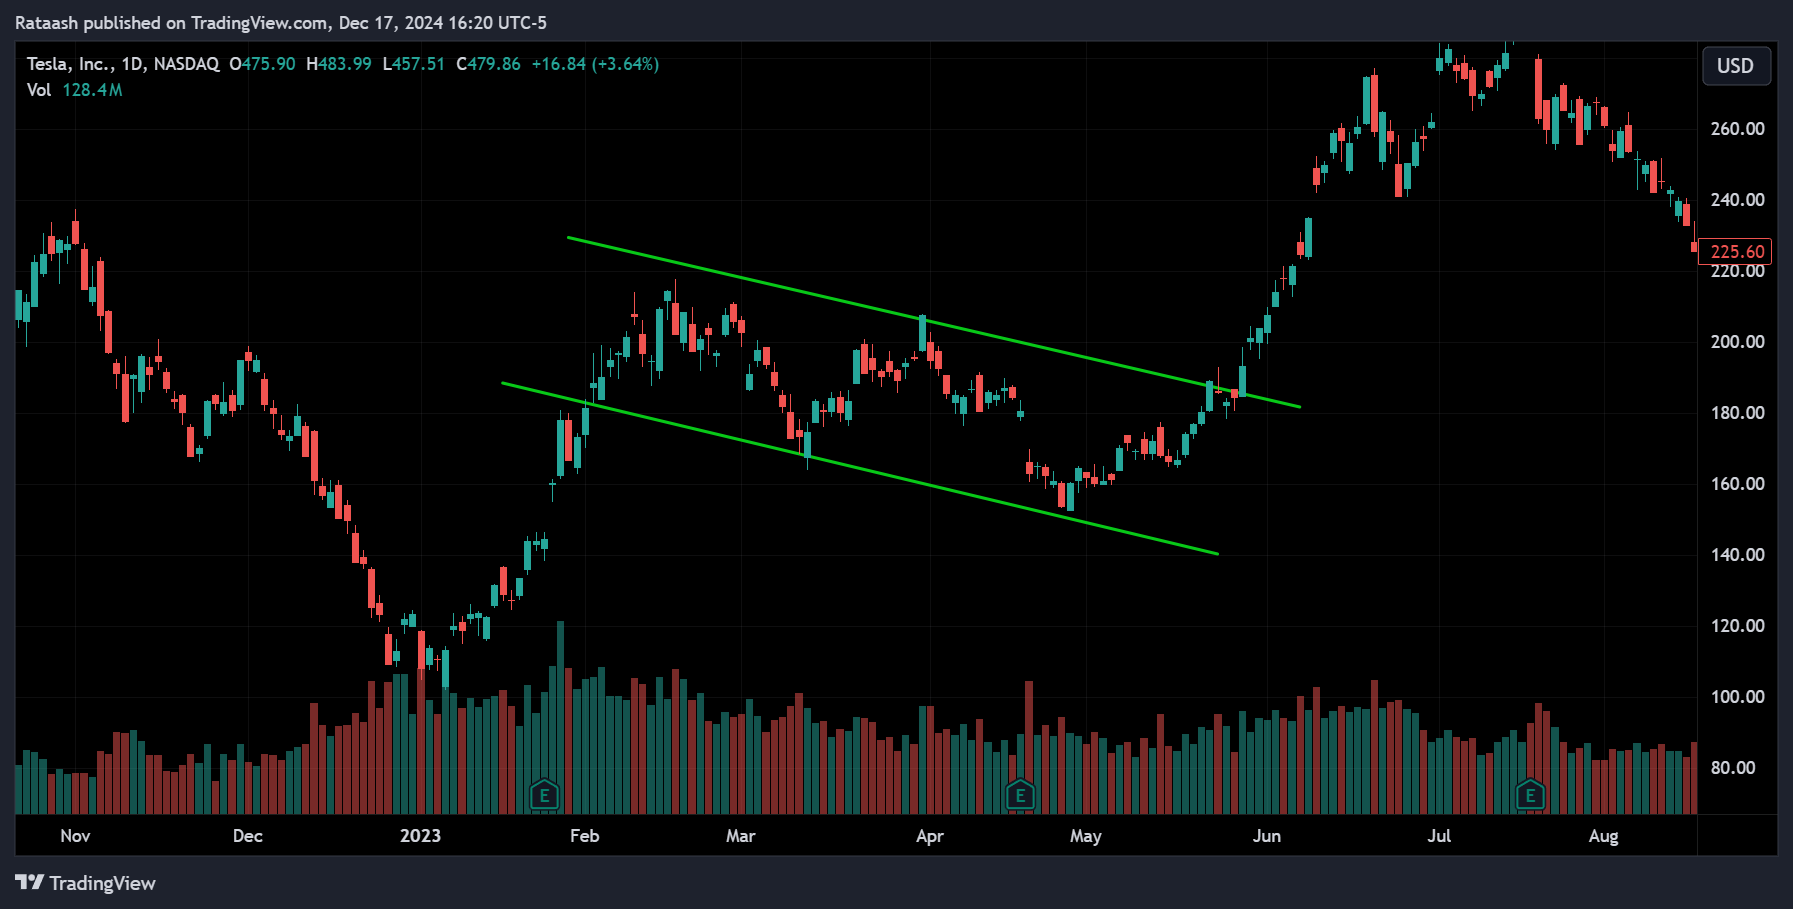Click the 120.00 price axis label
This screenshot has width=1793, height=909.
(1737, 626)
